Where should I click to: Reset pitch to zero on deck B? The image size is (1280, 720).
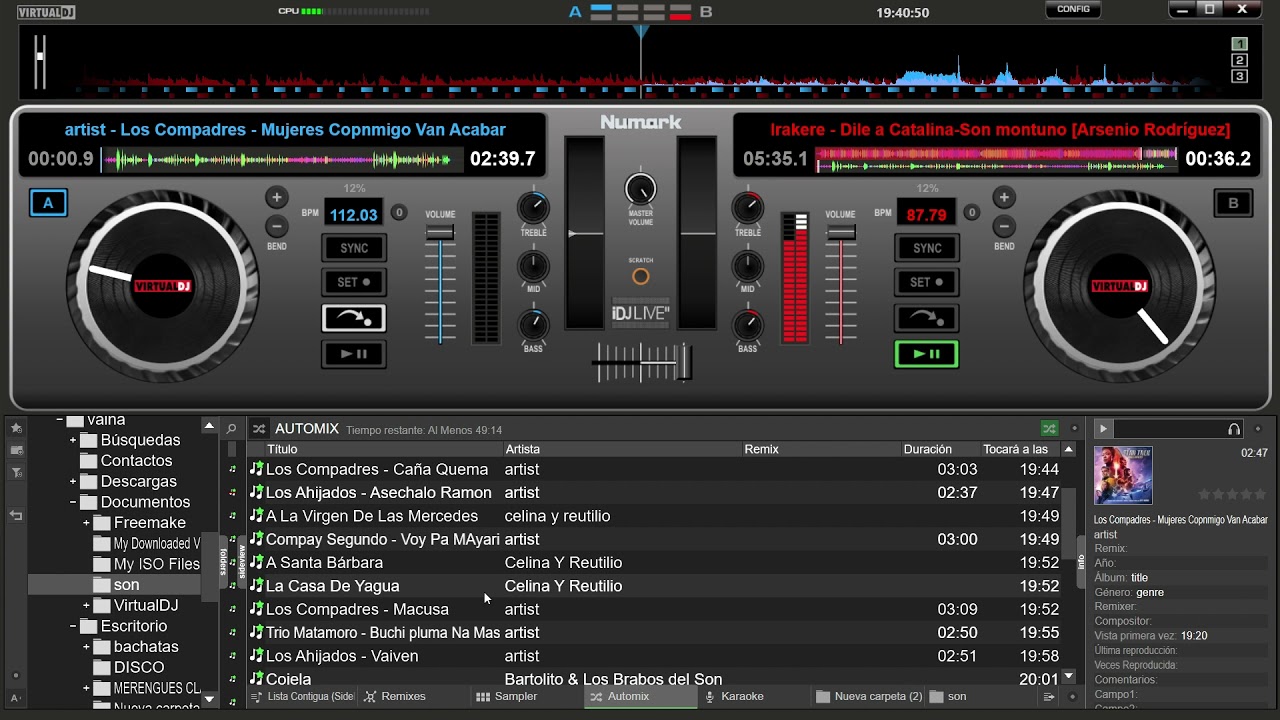tap(971, 212)
